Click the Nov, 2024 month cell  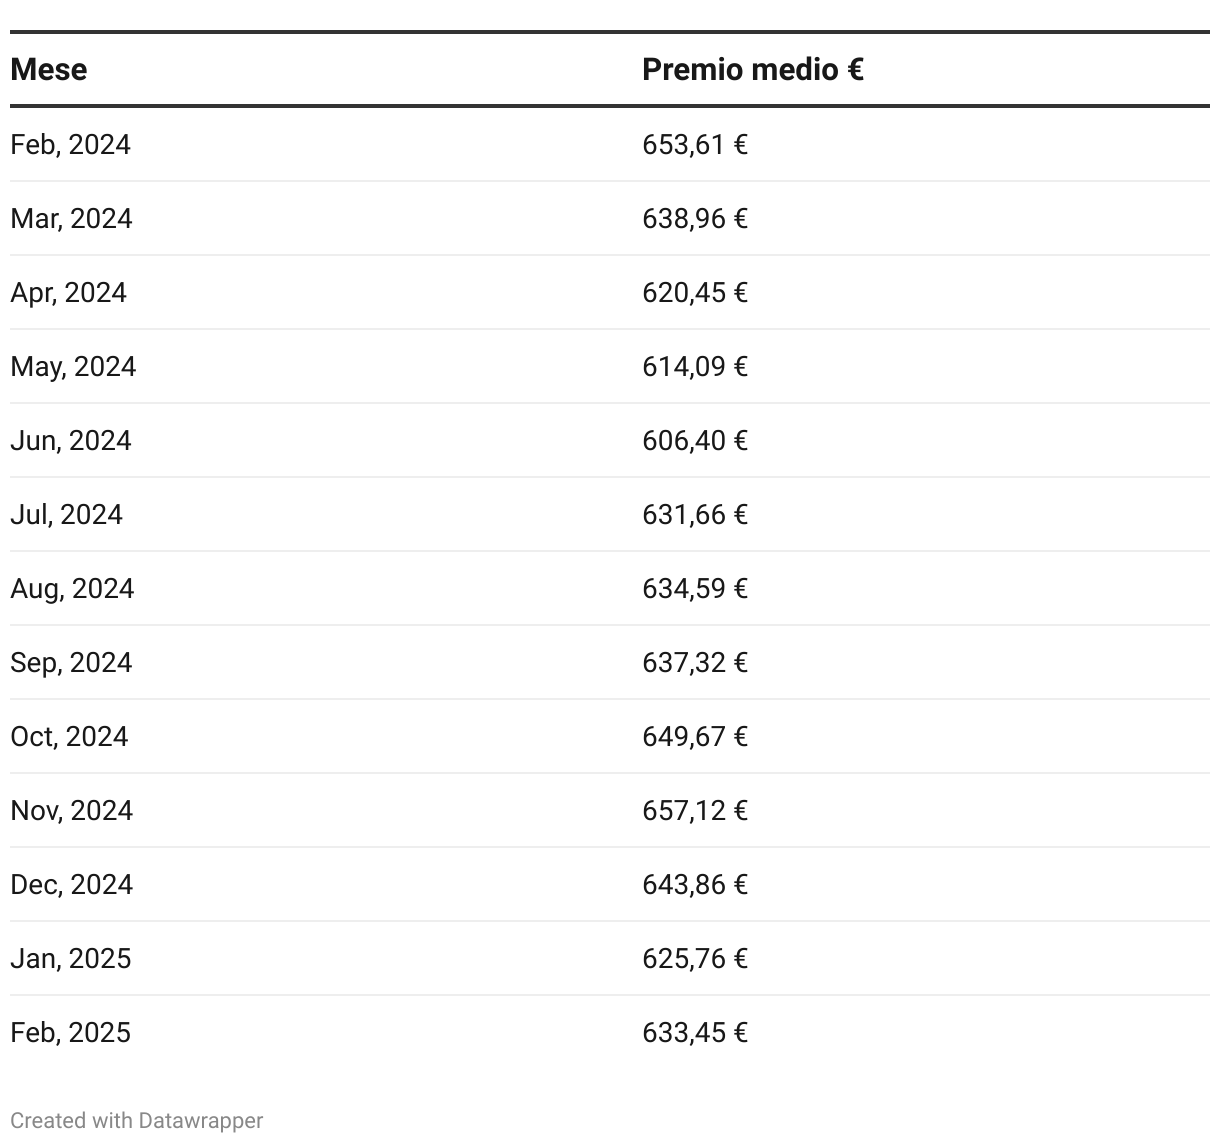(x=72, y=811)
